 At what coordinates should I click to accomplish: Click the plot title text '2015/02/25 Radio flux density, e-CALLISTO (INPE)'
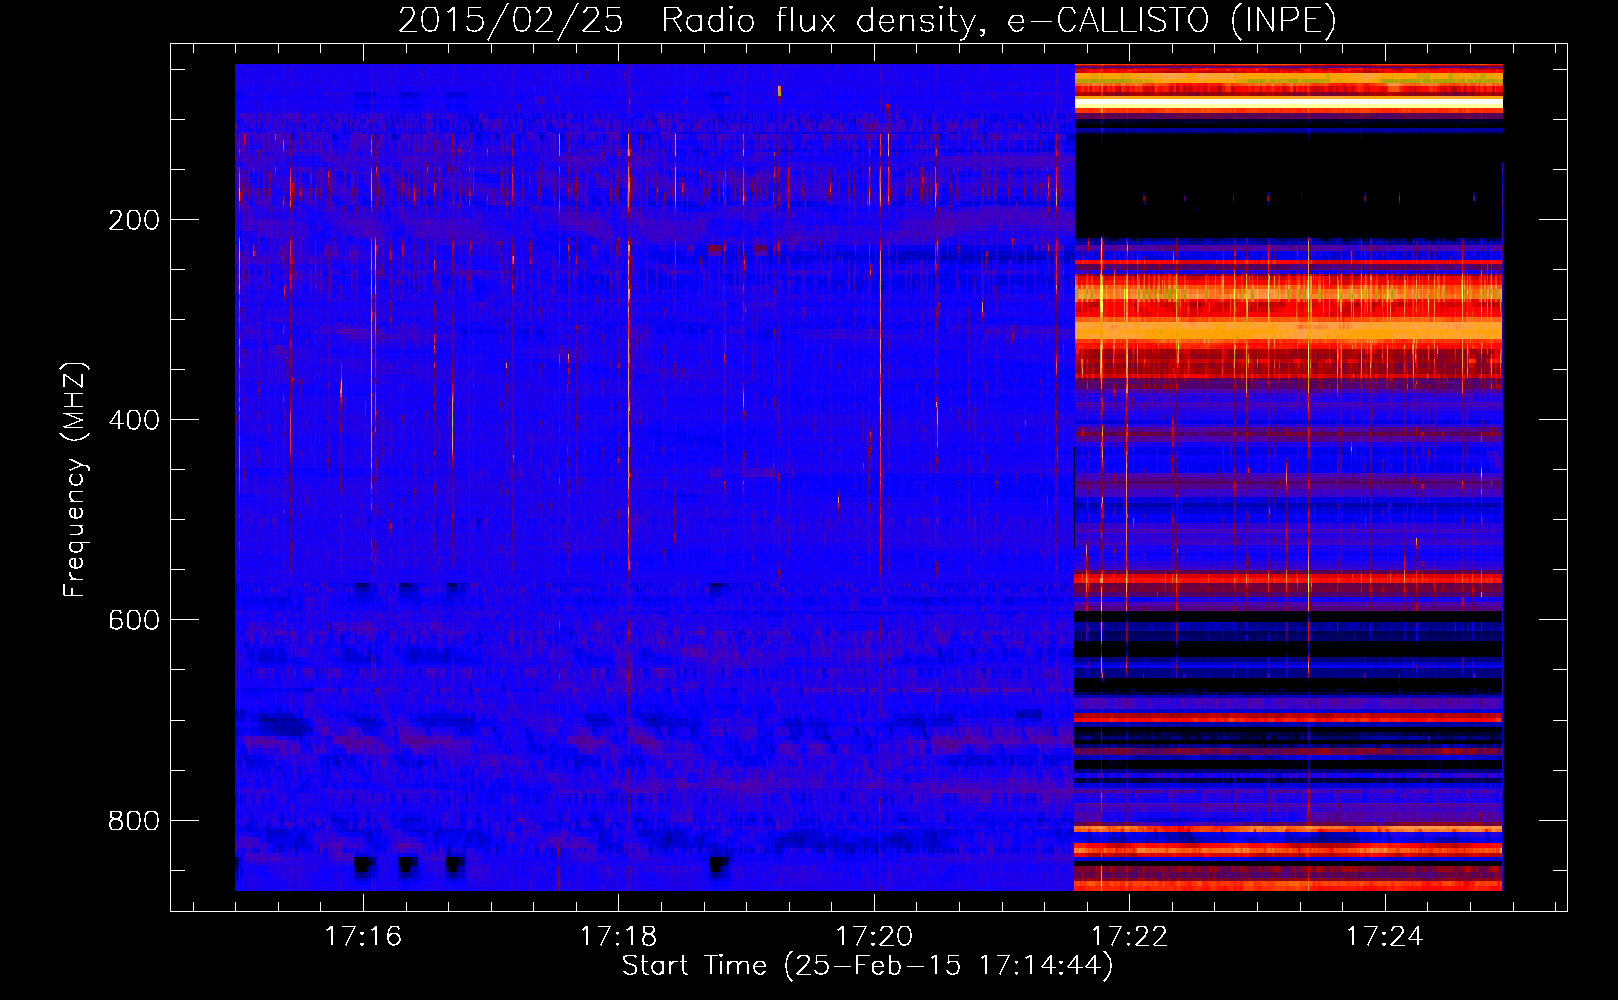click(x=867, y=21)
